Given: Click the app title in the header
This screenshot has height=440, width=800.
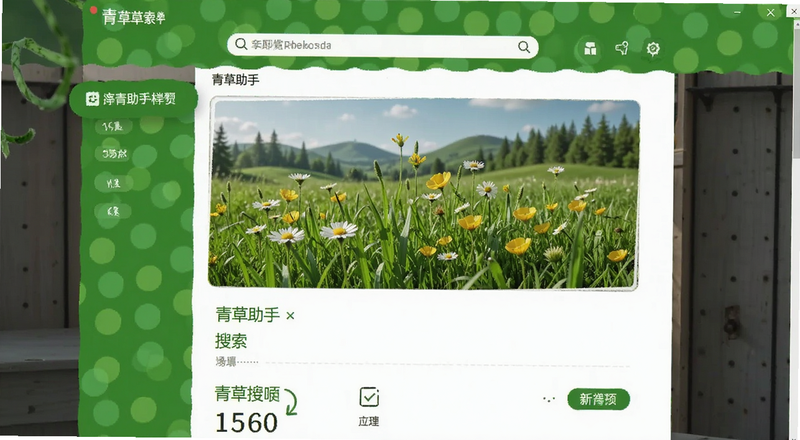Looking at the screenshot, I should coord(134,17).
